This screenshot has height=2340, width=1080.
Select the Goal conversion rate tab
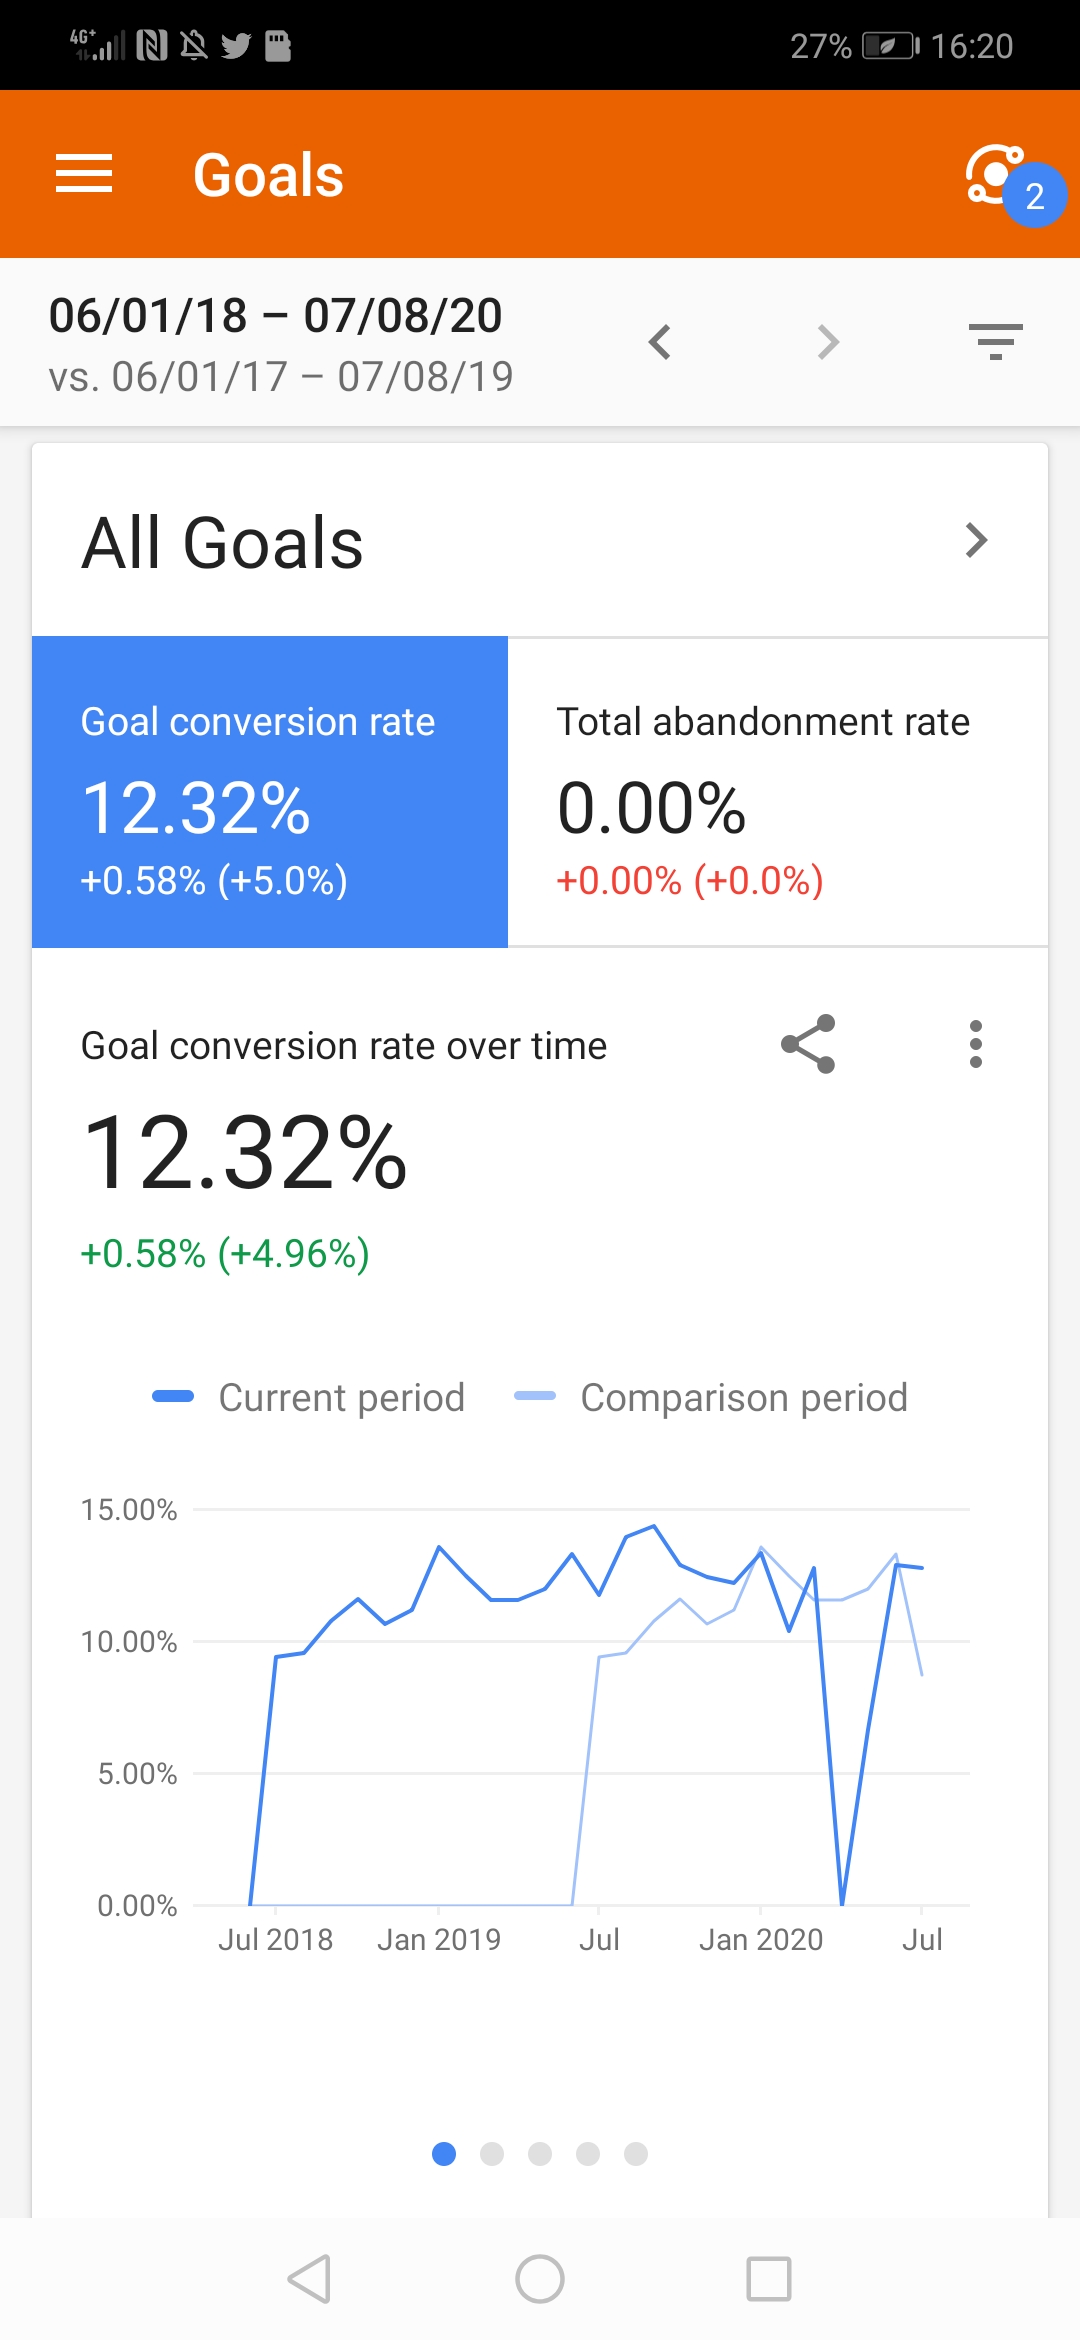pos(270,792)
